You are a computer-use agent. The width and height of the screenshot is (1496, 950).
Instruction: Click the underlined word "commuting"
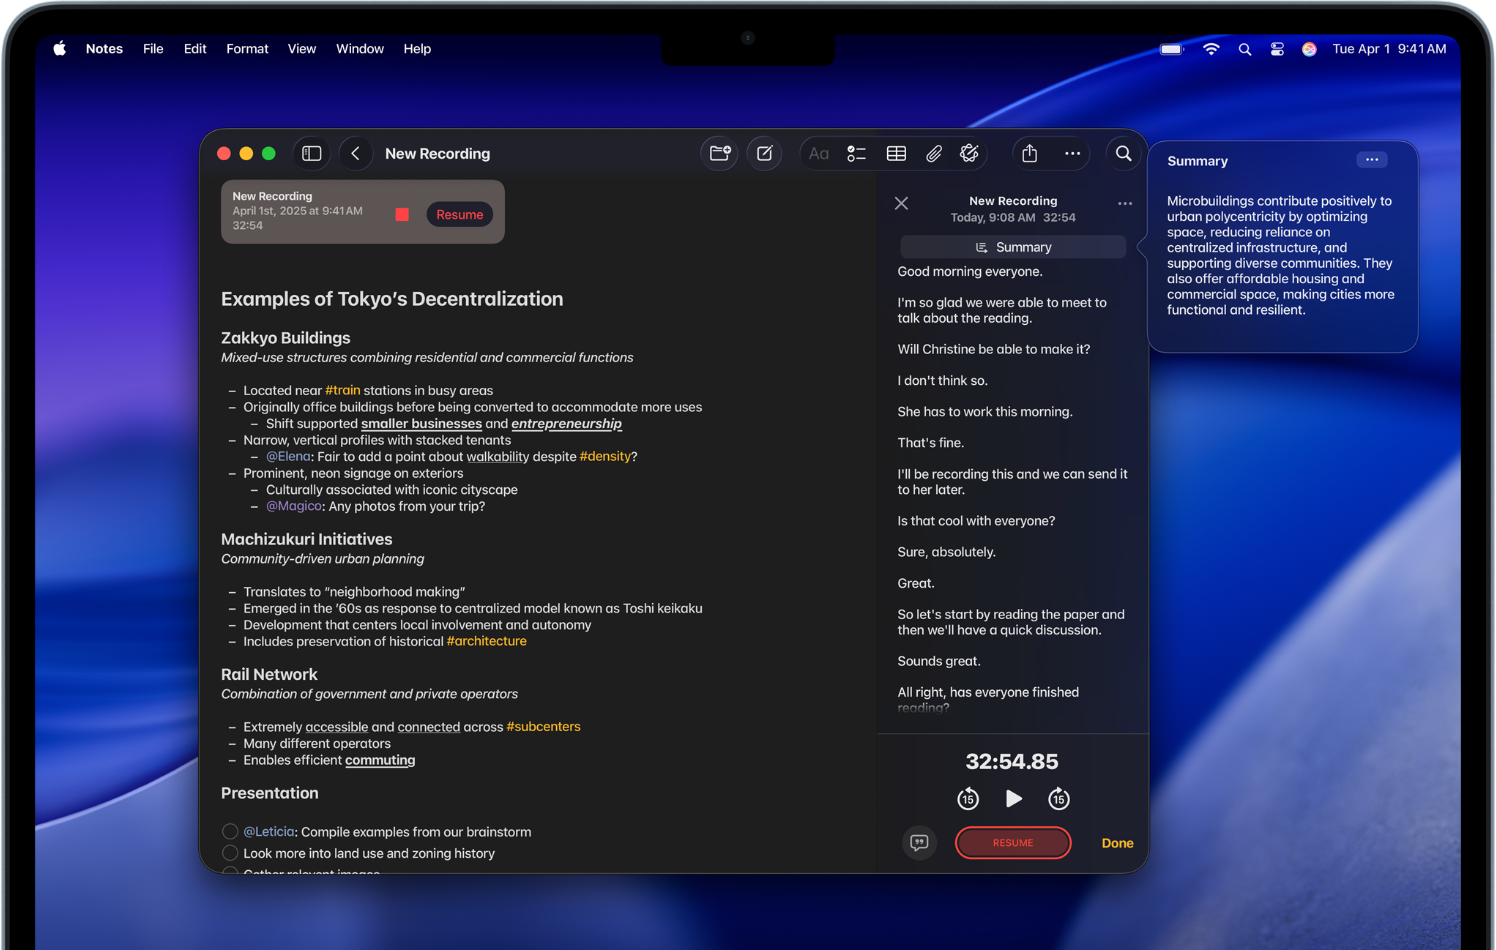[x=380, y=760]
